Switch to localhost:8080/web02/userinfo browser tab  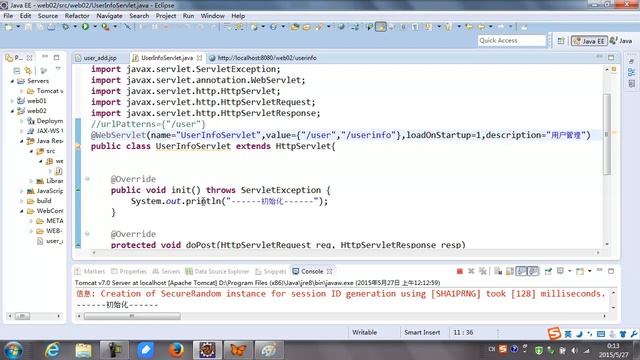pyautogui.click(x=263, y=58)
